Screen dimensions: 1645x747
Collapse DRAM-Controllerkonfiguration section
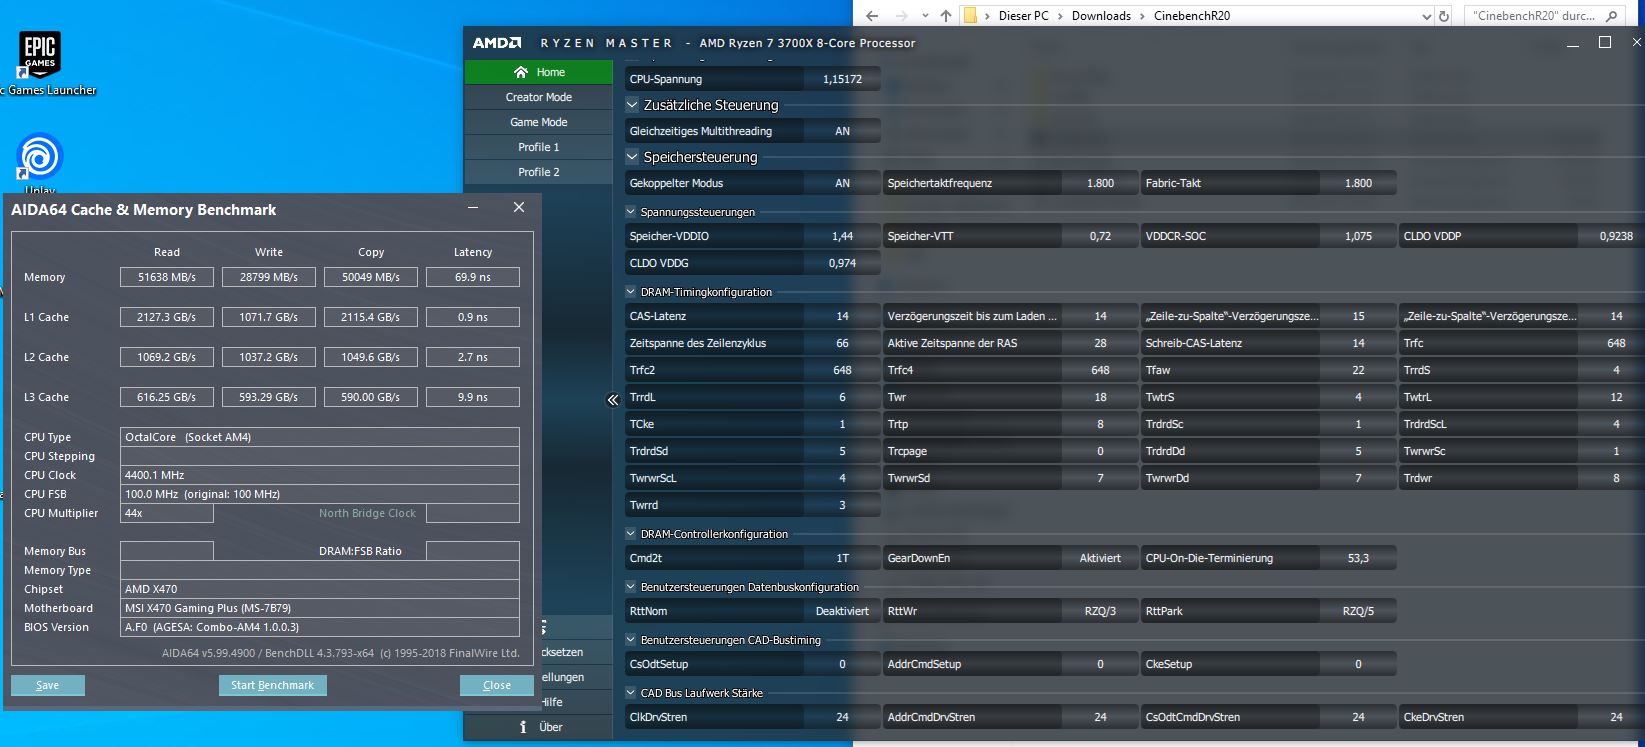[x=631, y=534]
